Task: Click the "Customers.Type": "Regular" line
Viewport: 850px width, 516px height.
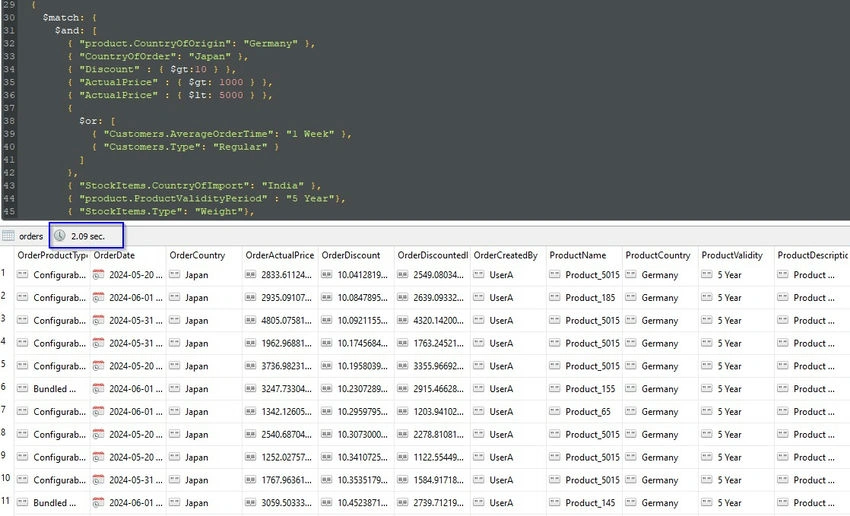Action: point(185,147)
